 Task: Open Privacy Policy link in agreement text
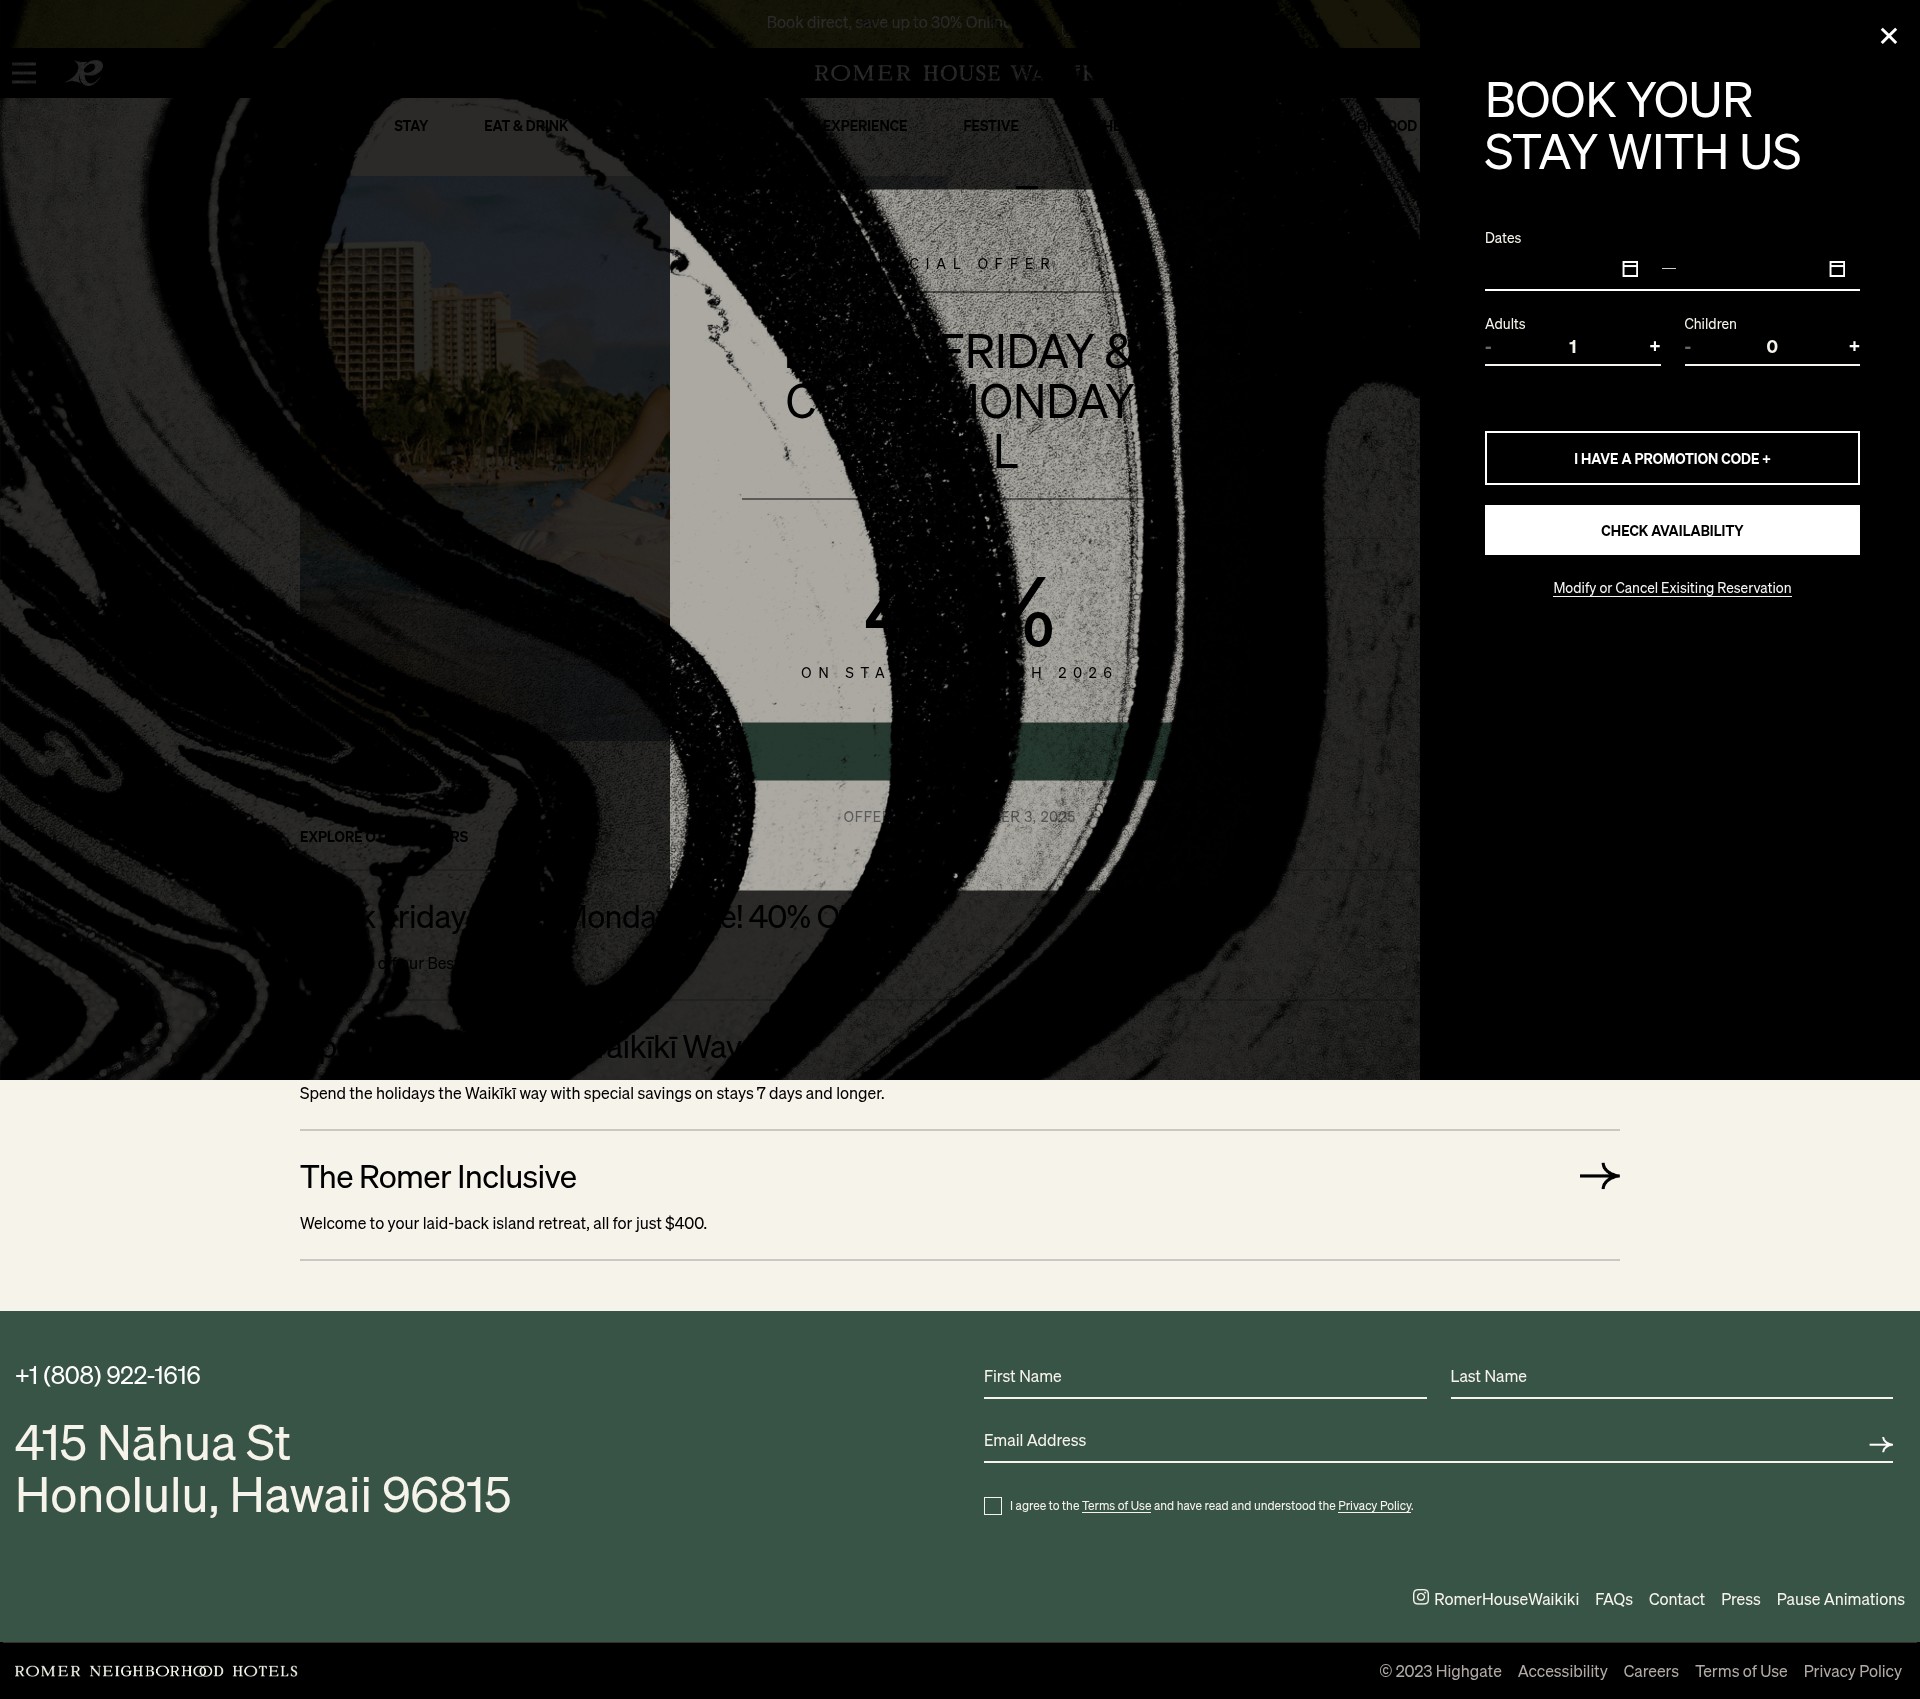click(1374, 1506)
